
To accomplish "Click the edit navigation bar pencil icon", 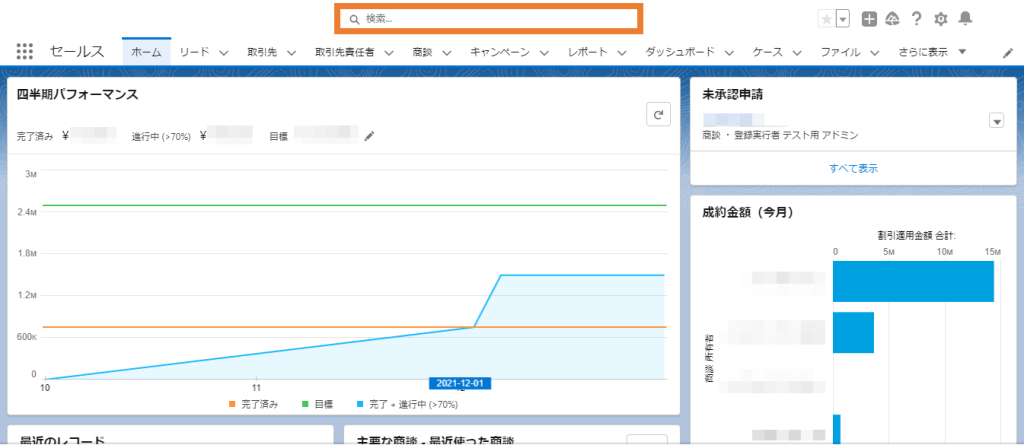I will click(x=1008, y=53).
